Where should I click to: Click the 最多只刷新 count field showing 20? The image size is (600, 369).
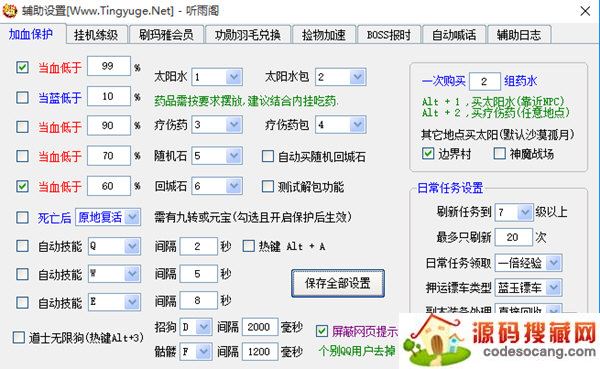(x=514, y=237)
